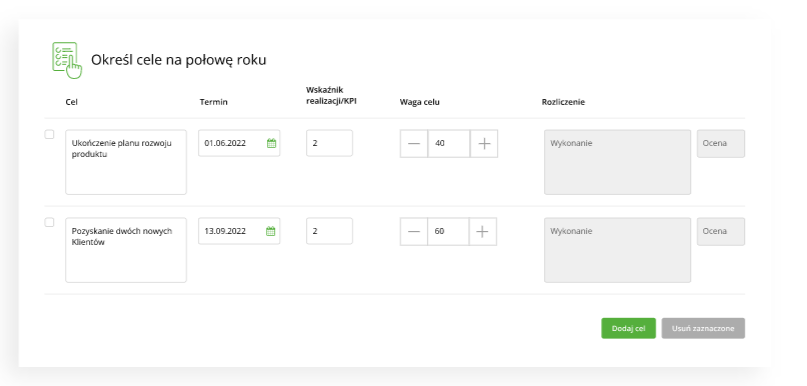Click second goal's Ocena field
The width and height of the screenshot is (807, 386).
tap(721, 232)
